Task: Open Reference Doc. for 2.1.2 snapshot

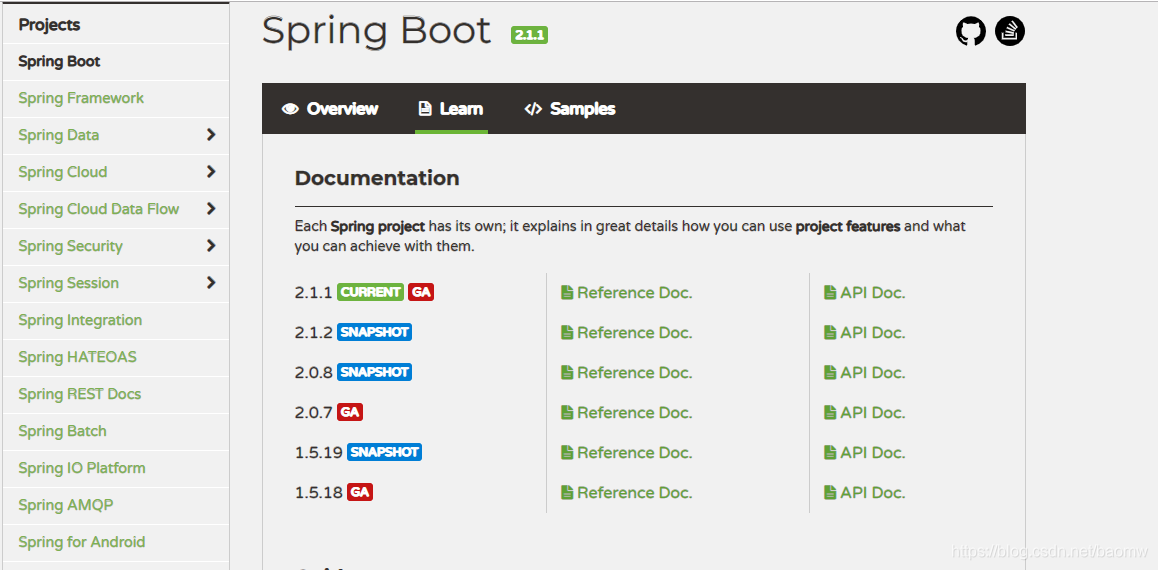Action: click(626, 332)
